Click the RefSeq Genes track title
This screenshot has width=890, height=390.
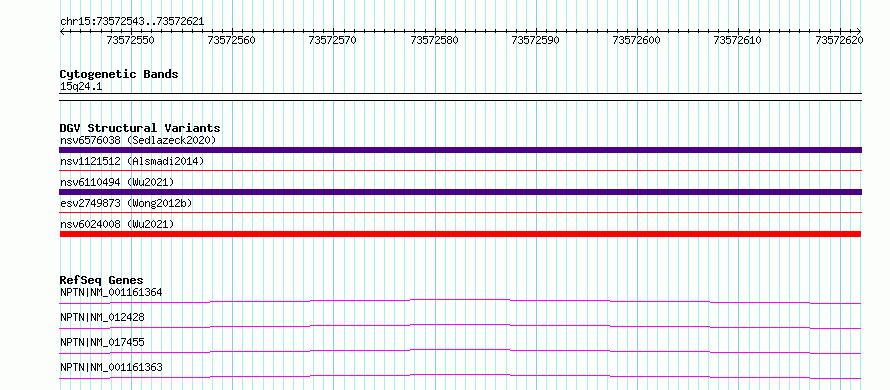102,280
